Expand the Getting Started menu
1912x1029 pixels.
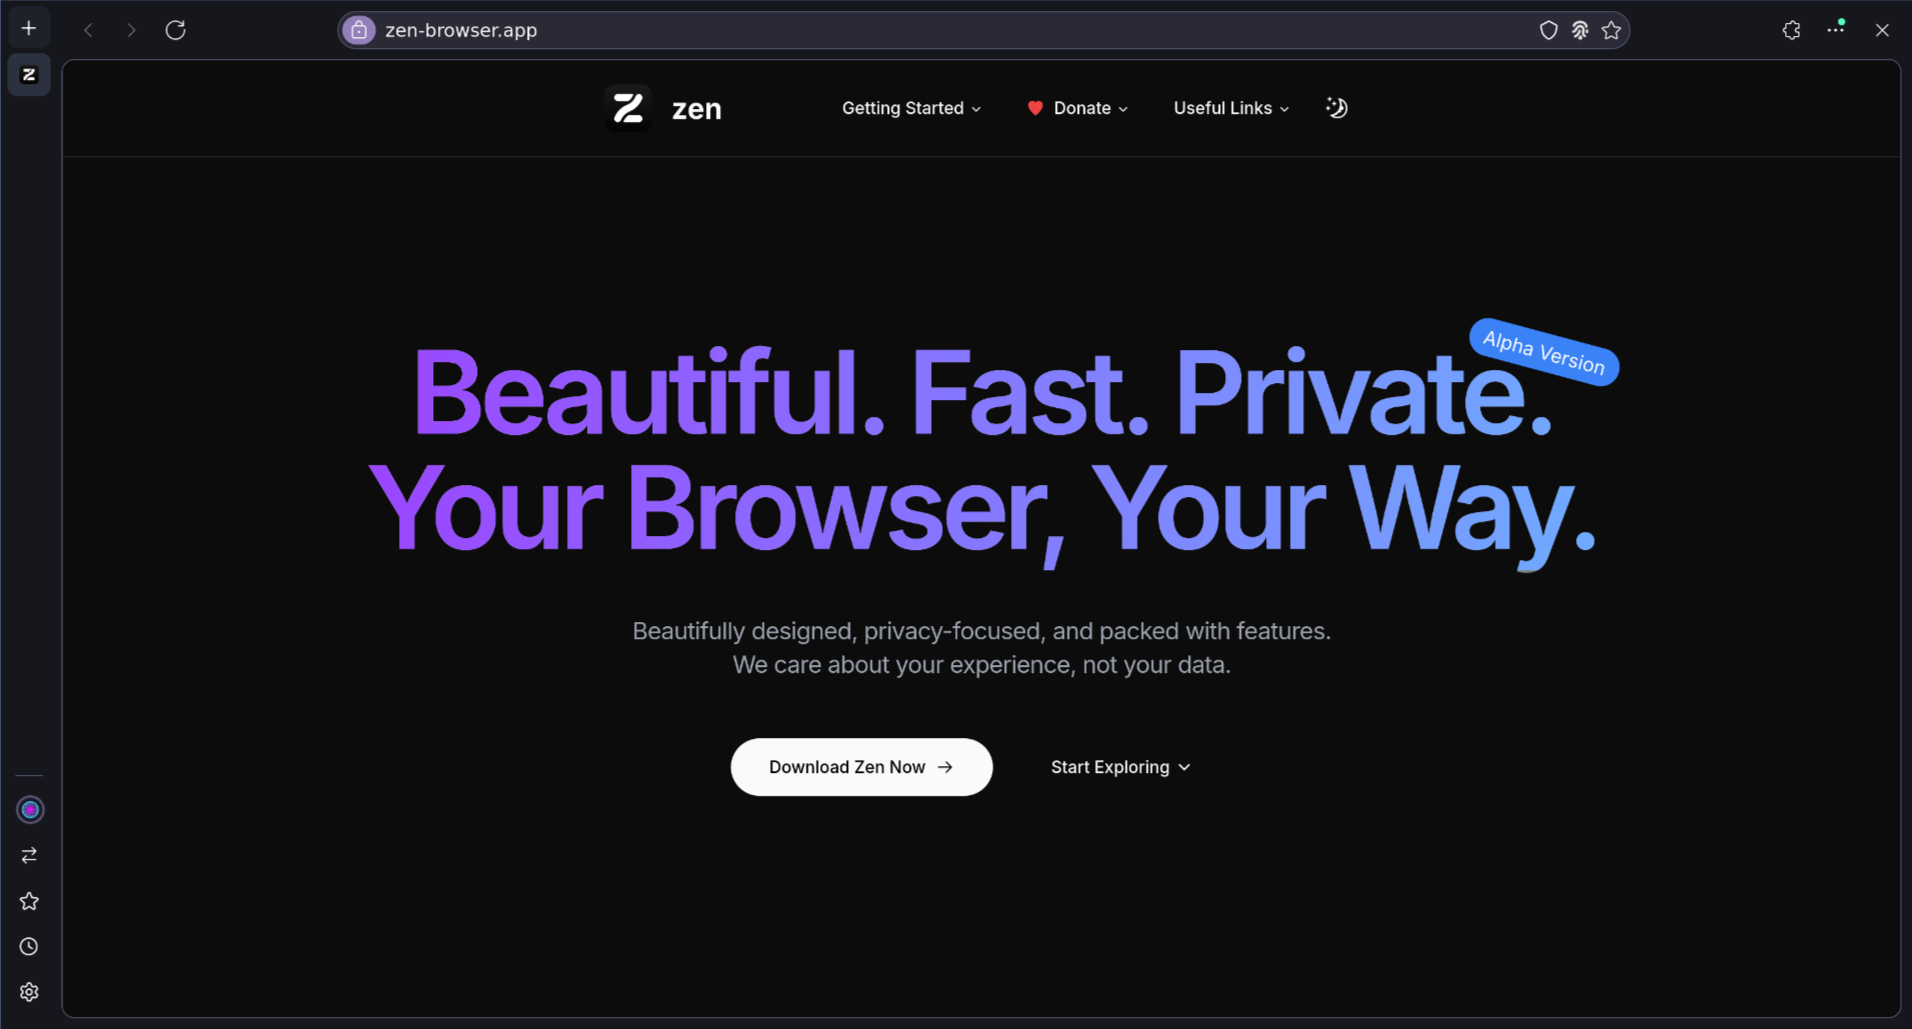[x=911, y=108]
